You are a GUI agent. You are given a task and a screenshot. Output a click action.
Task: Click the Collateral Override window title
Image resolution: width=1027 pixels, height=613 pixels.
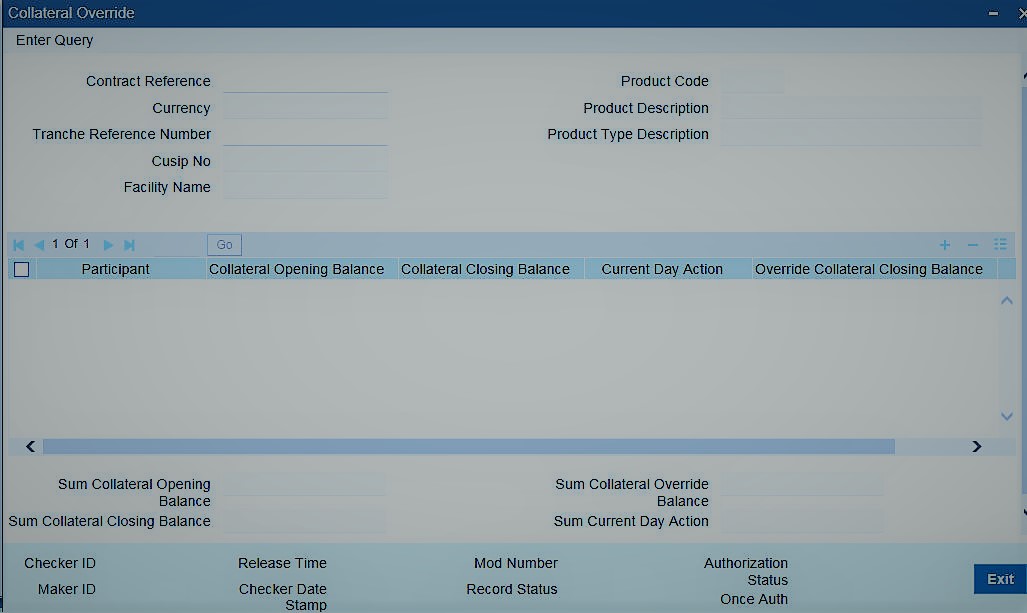(x=71, y=13)
